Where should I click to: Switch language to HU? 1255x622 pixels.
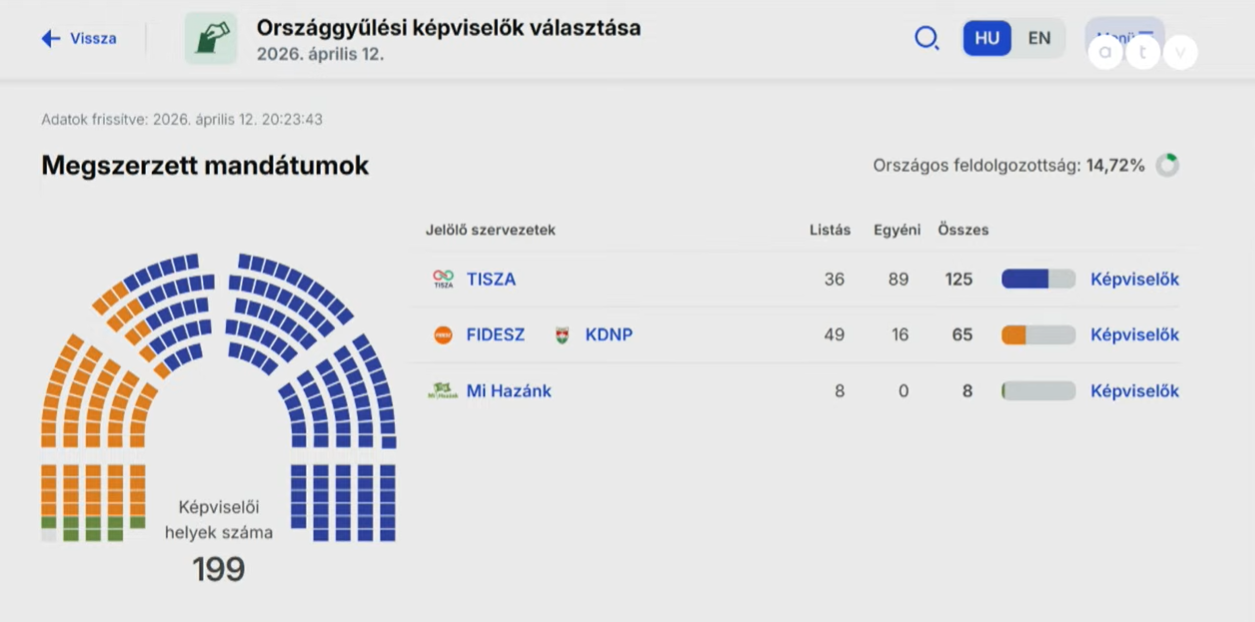click(x=987, y=38)
